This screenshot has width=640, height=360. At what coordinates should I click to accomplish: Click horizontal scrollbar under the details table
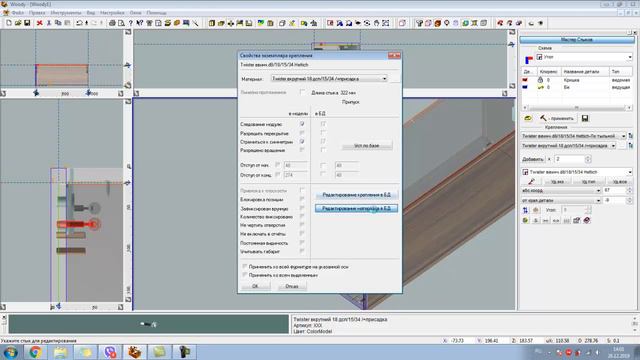[x=576, y=108]
